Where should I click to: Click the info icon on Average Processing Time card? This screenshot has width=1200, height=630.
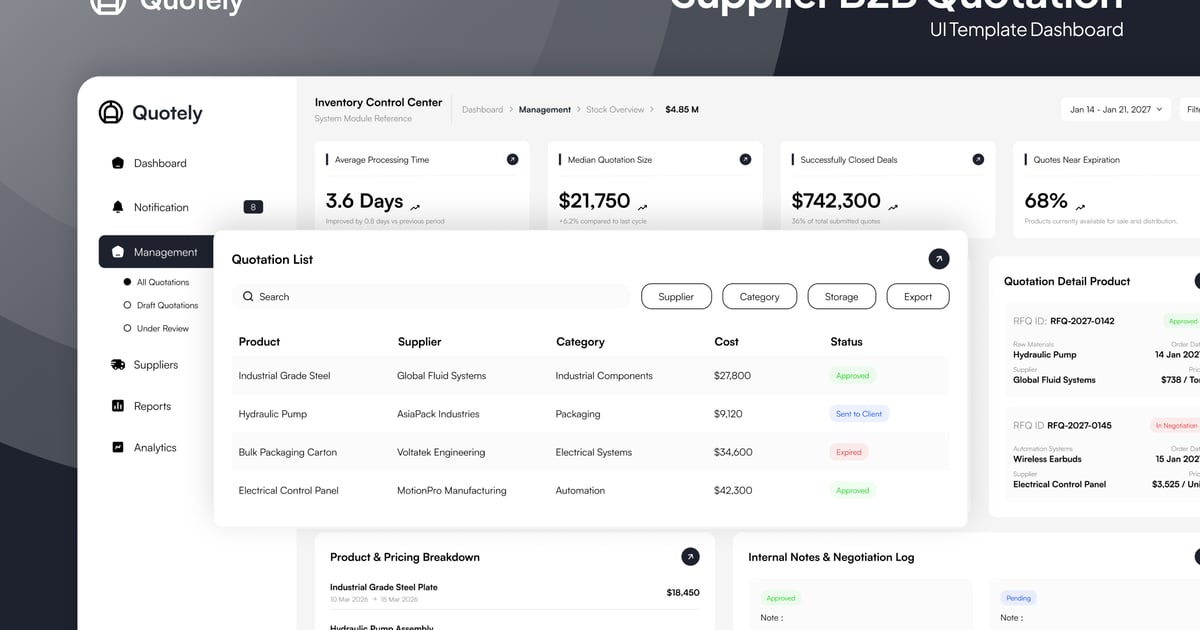(513, 158)
